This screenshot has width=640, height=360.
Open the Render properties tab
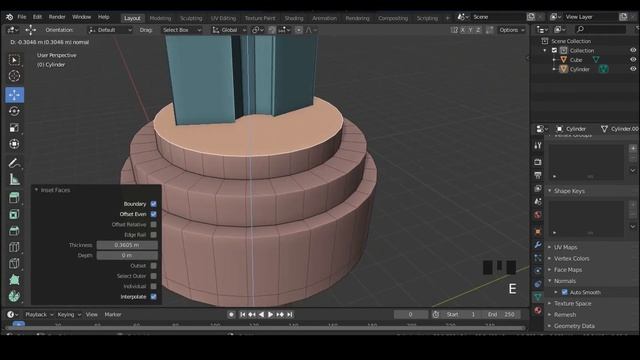click(538, 162)
